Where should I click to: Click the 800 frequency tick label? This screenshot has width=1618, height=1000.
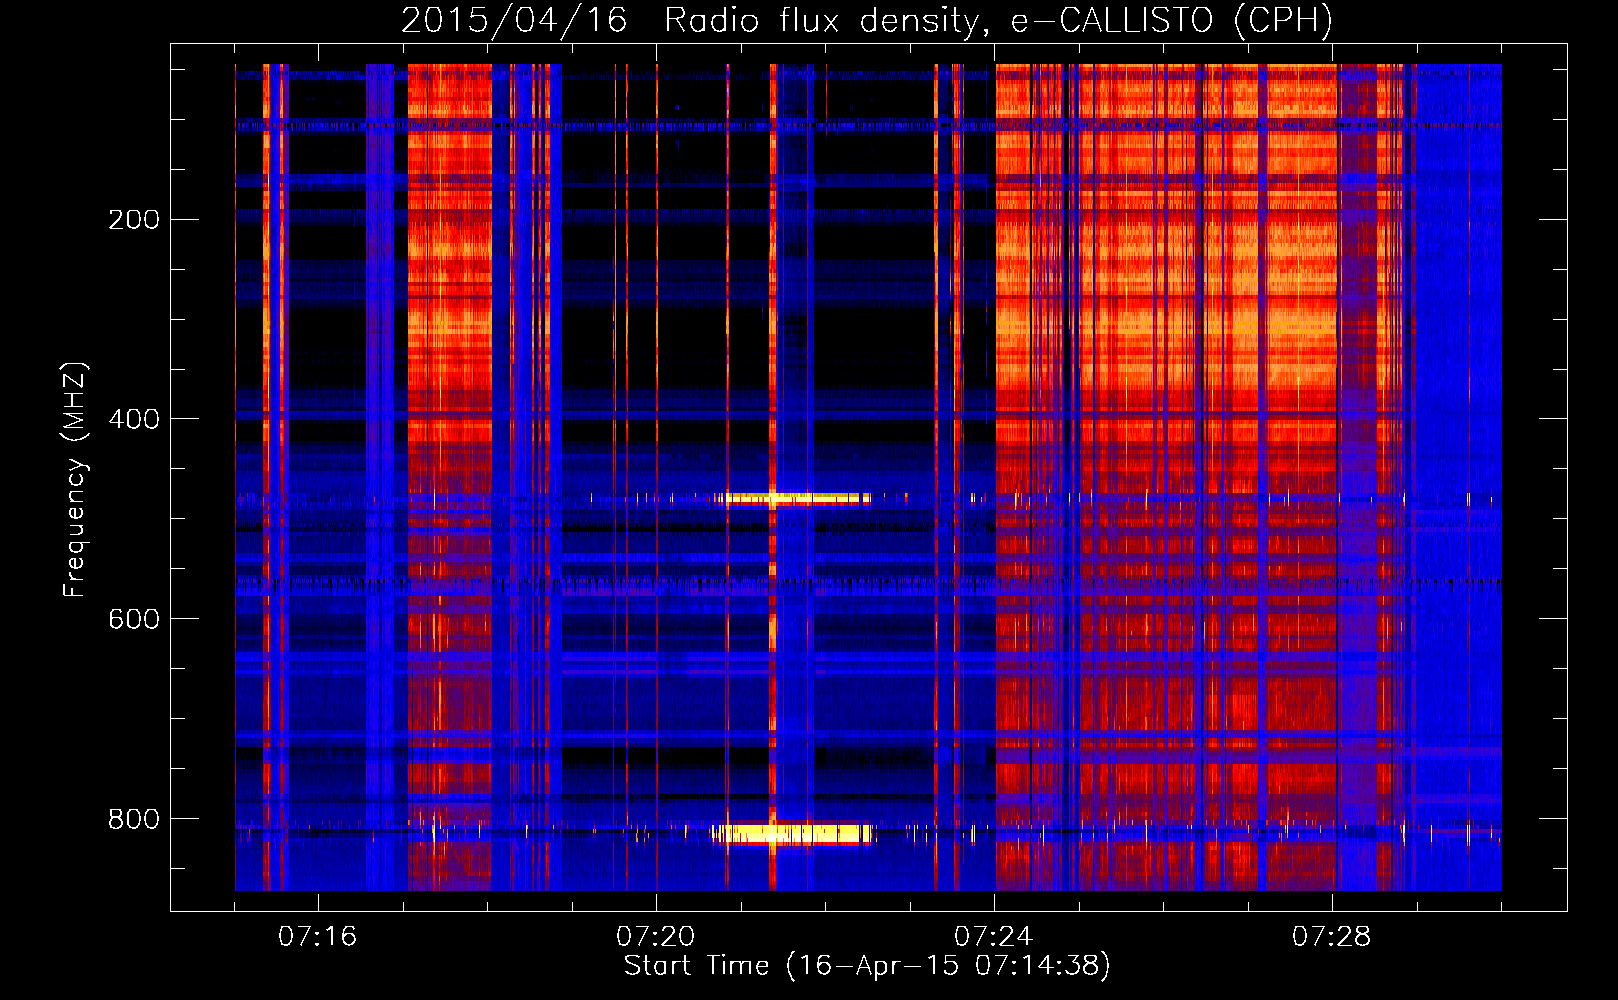tap(134, 819)
